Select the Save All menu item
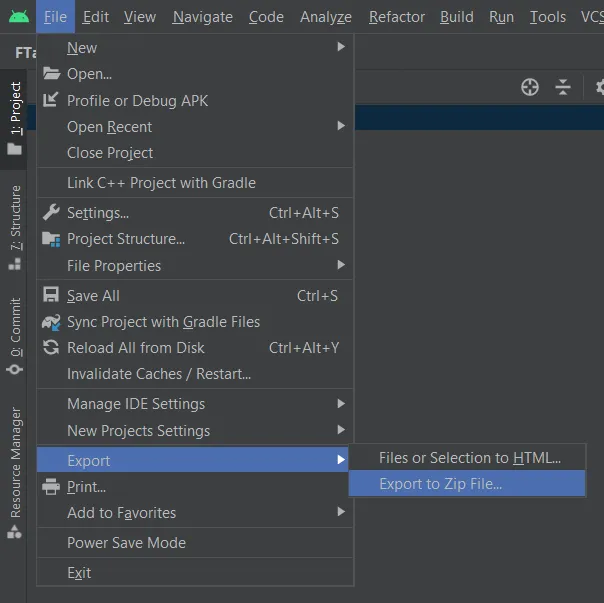604x603 pixels. click(195, 296)
